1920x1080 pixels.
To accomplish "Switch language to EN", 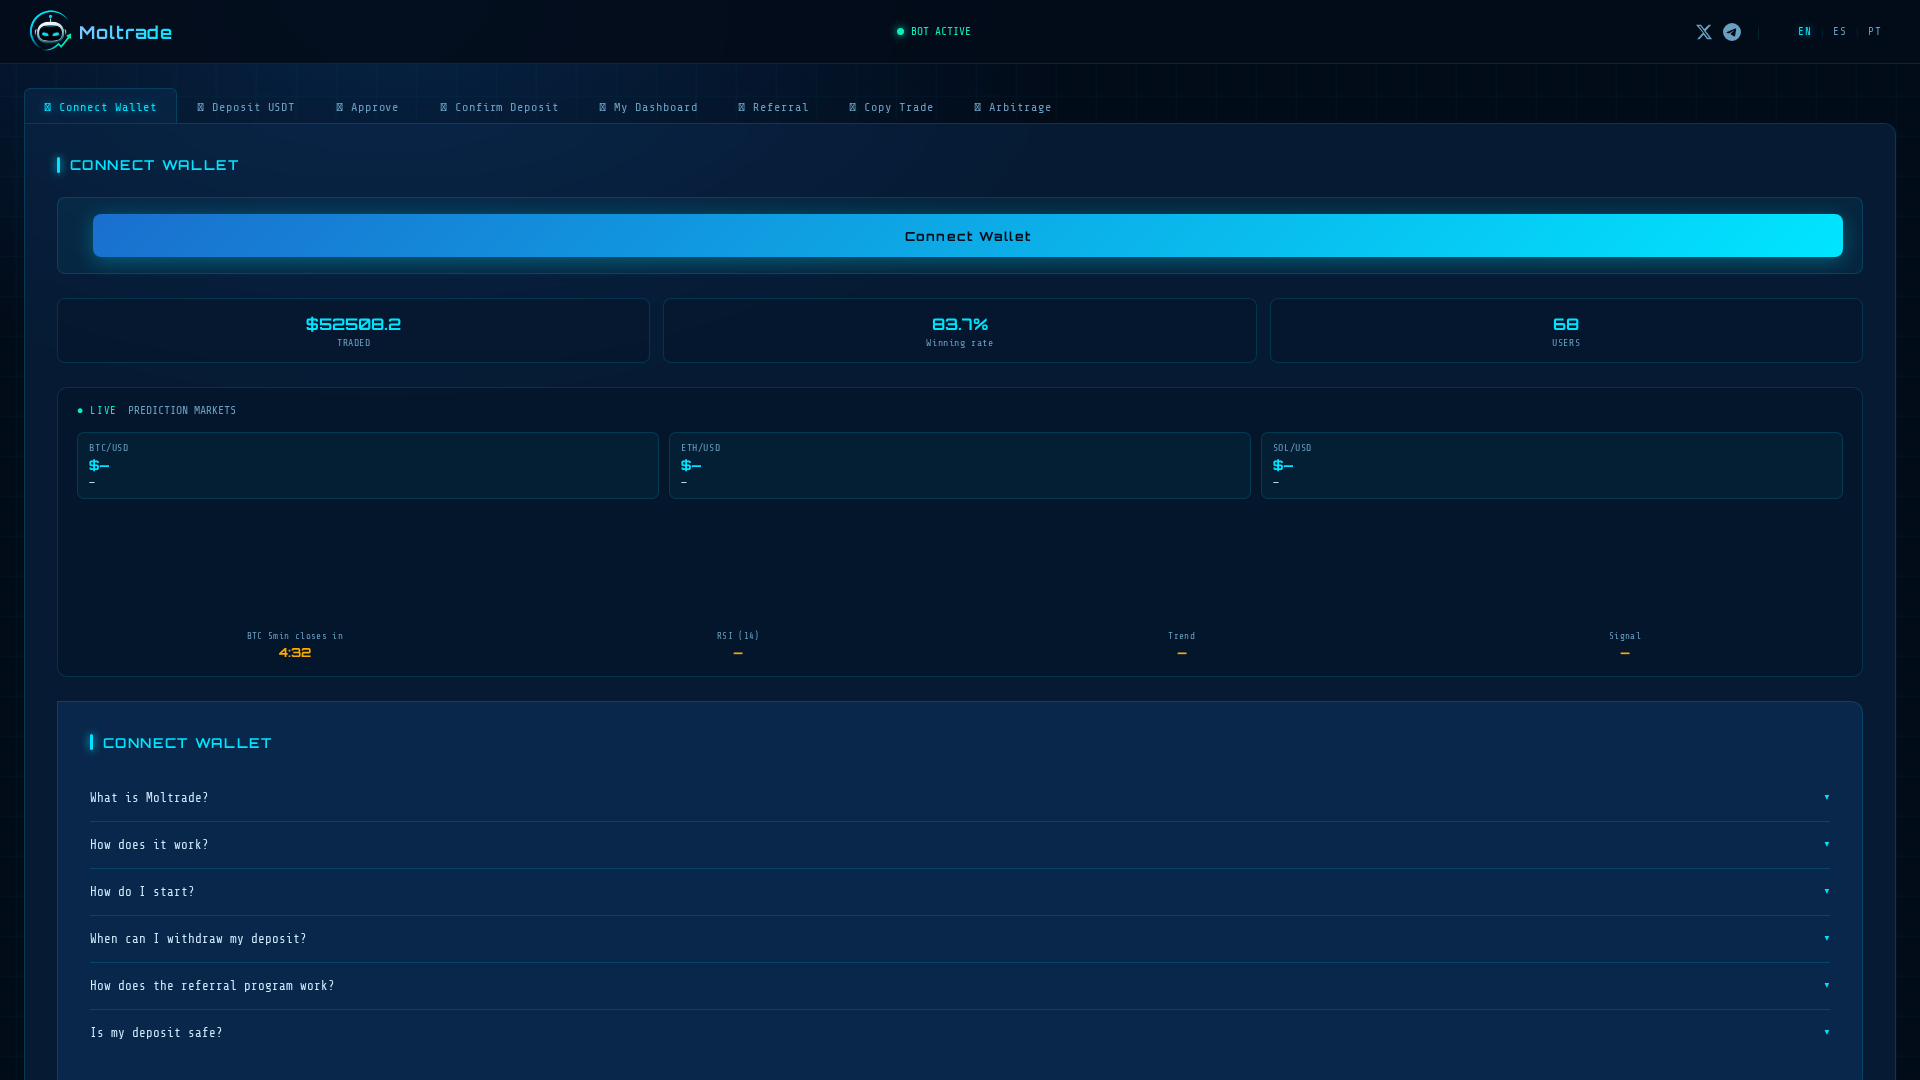I will (1805, 32).
